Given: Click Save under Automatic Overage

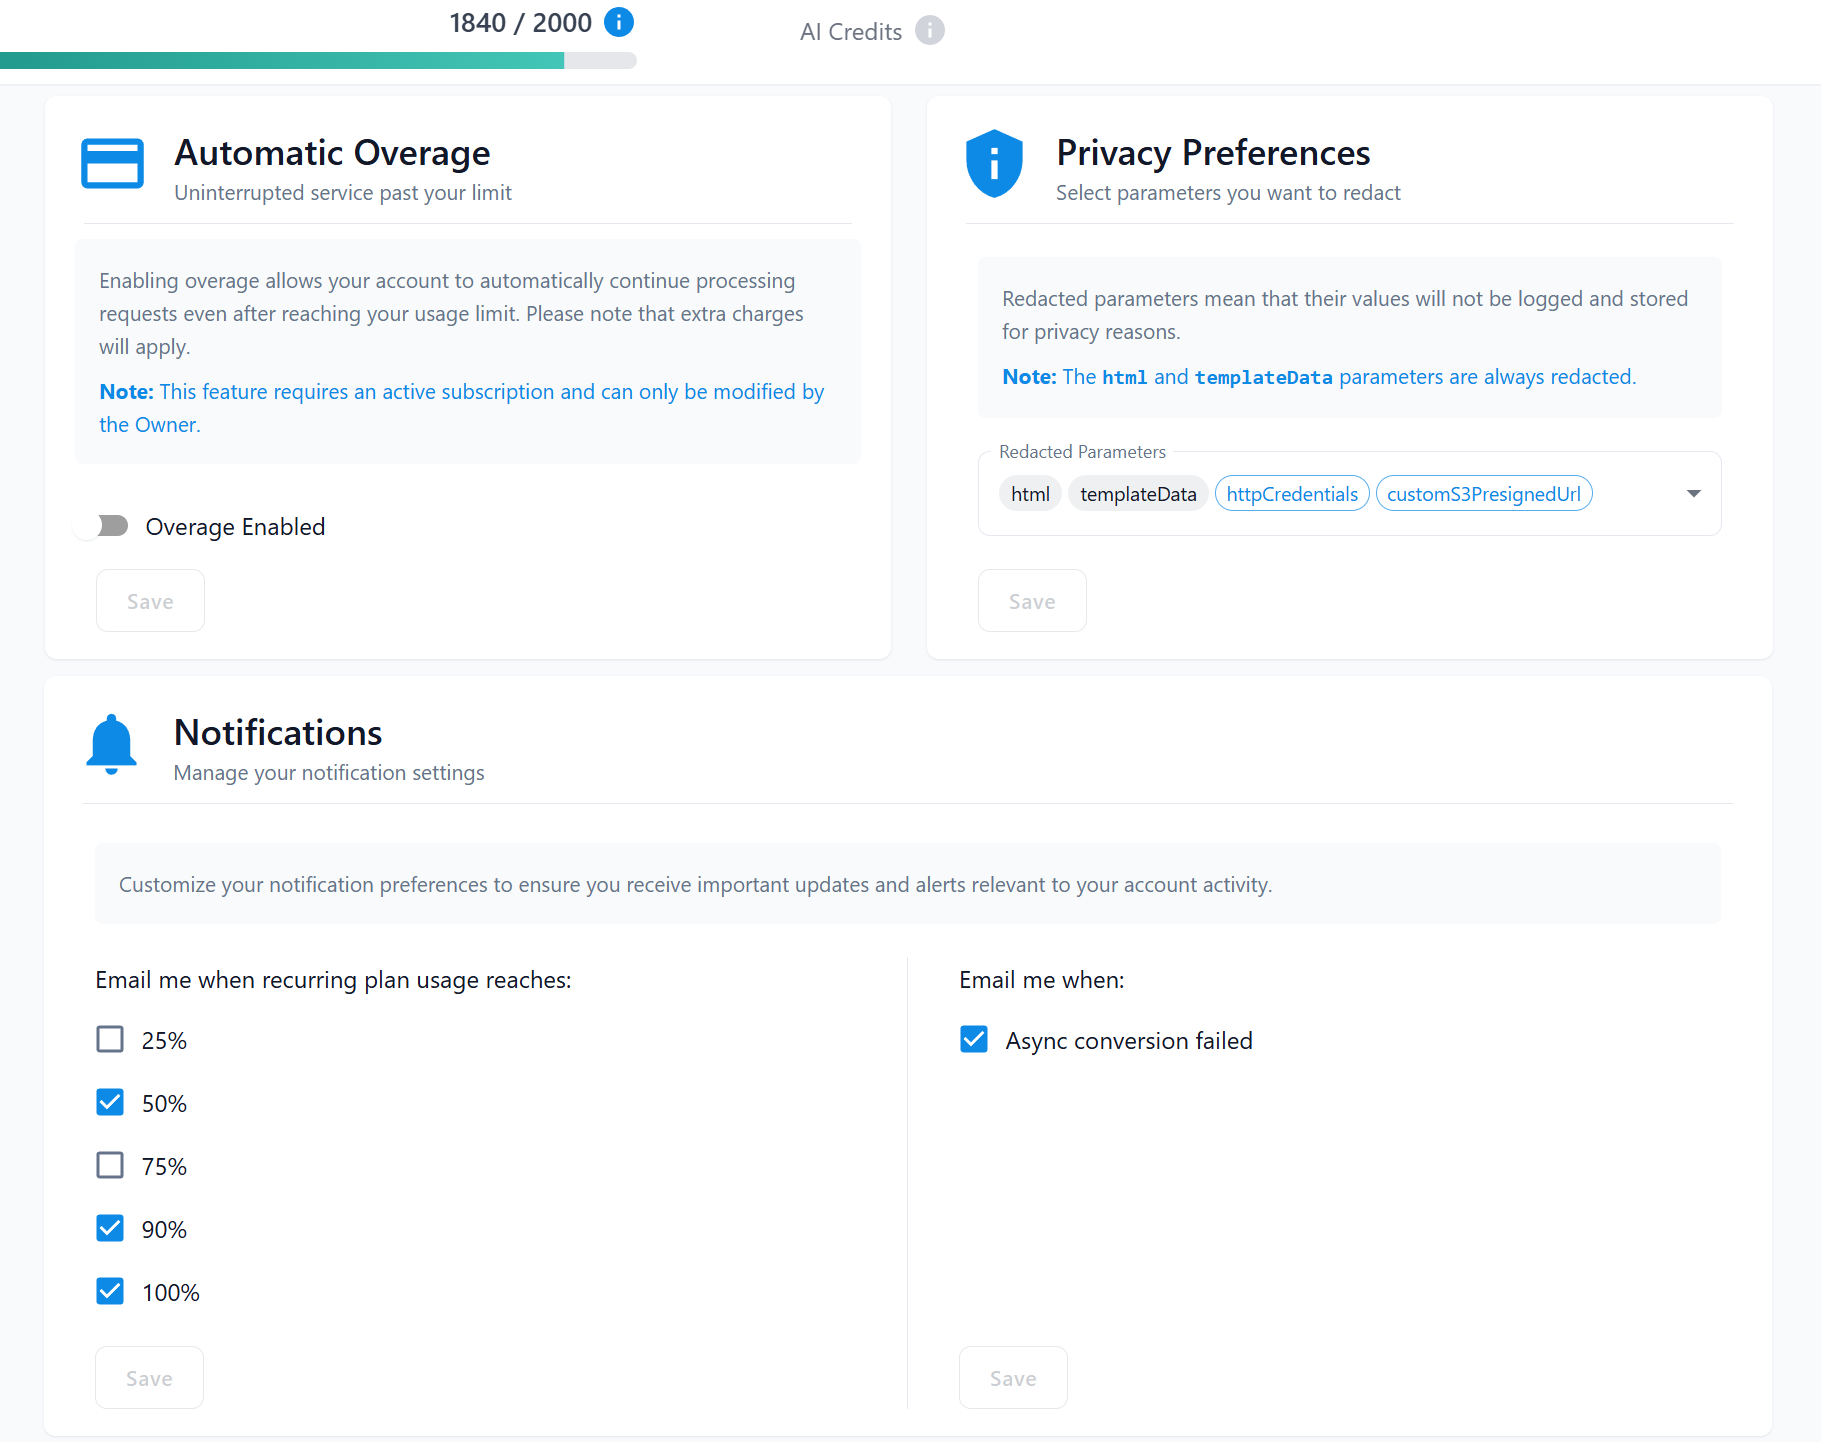Looking at the screenshot, I should [x=150, y=600].
